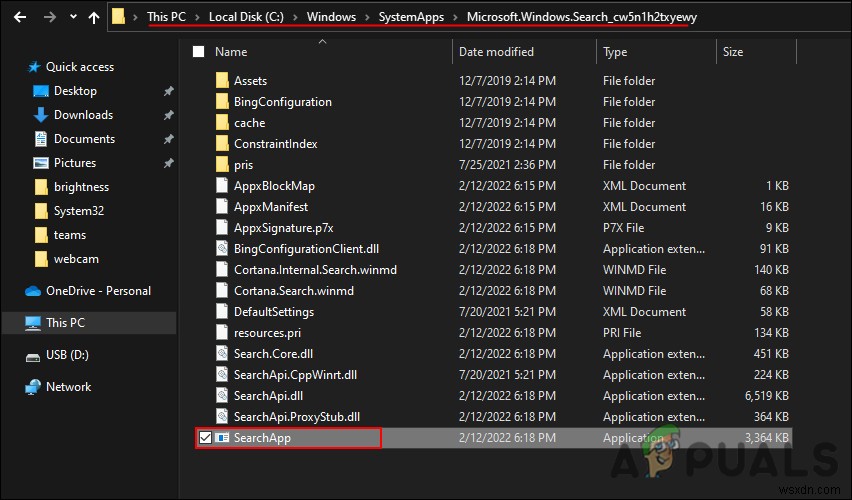The height and width of the screenshot is (500, 852).
Task: Select the DefaultSettings file
Action: click(x=274, y=311)
